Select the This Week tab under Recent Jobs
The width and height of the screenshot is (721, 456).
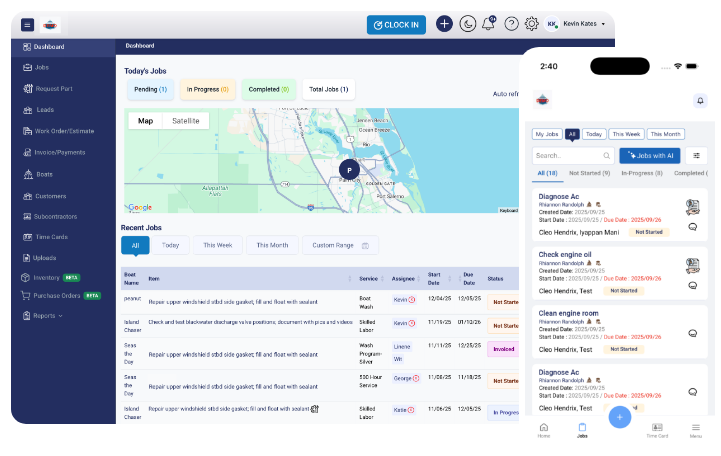tap(217, 245)
